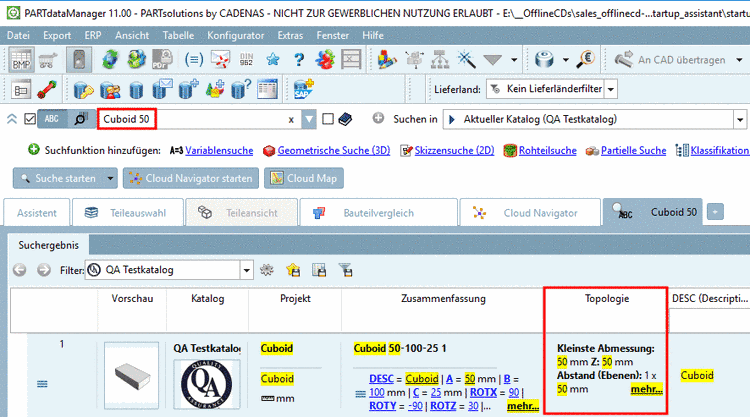This screenshot has width=750, height=417.
Task: Click the BMP table view toolbar icon
Action: point(21,60)
